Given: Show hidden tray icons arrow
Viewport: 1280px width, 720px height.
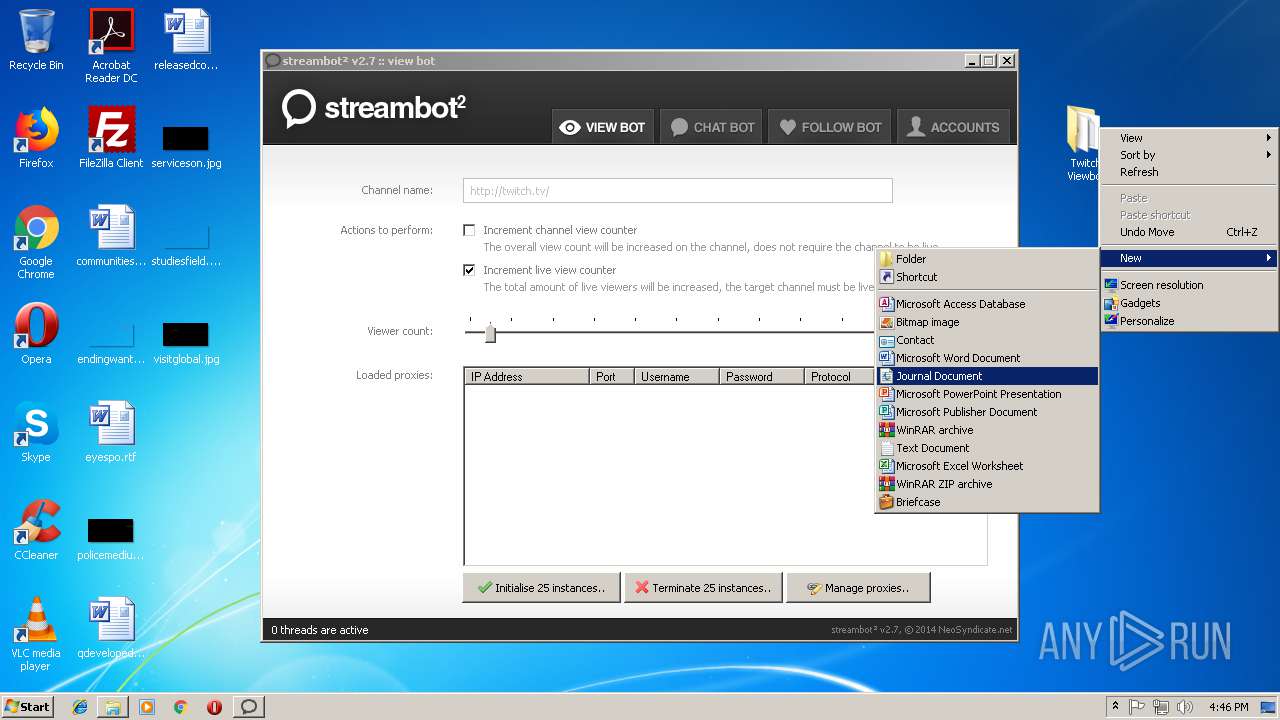Looking at the screenshot, I should pos(1115,707).
